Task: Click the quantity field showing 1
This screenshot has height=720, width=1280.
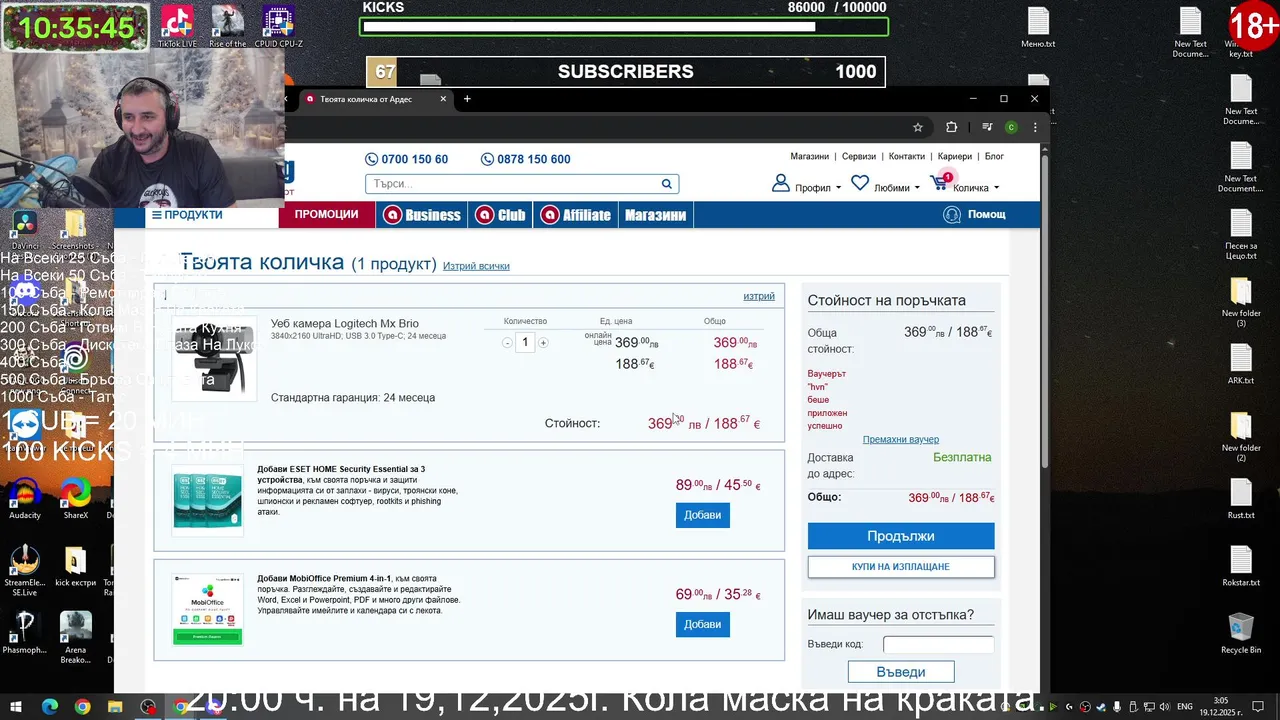Action: pyautogui.click(x=525, y=342)
